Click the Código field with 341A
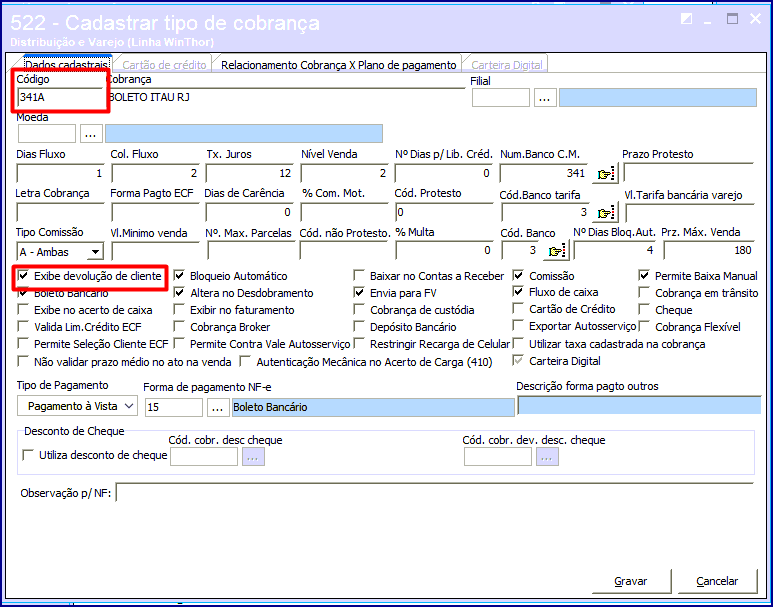 pos(60,97)
